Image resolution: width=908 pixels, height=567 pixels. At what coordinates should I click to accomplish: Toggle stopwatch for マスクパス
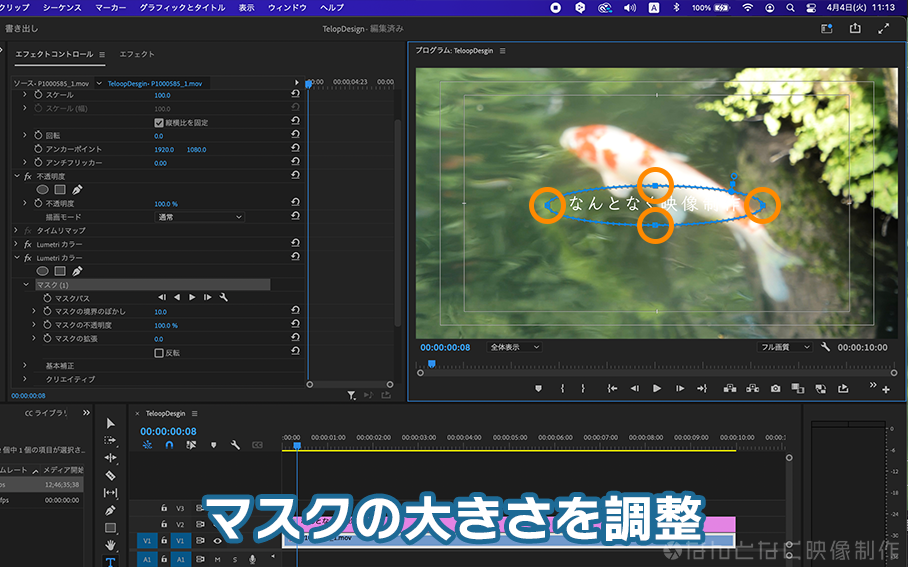click(x=47, y=298)
